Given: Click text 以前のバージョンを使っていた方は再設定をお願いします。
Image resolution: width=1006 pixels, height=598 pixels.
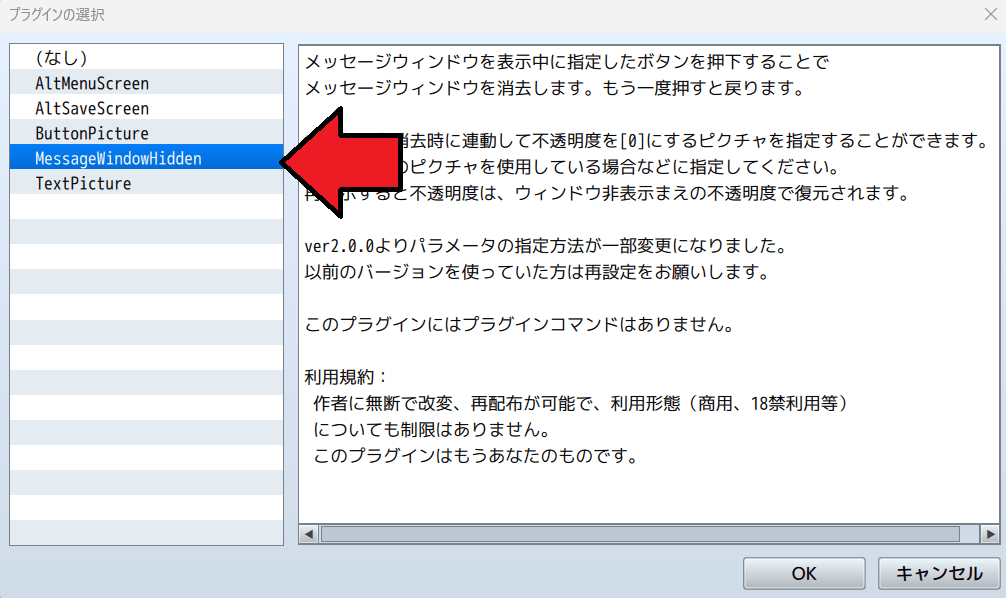Looking at the screenshot, I should [x=537, y=271].
